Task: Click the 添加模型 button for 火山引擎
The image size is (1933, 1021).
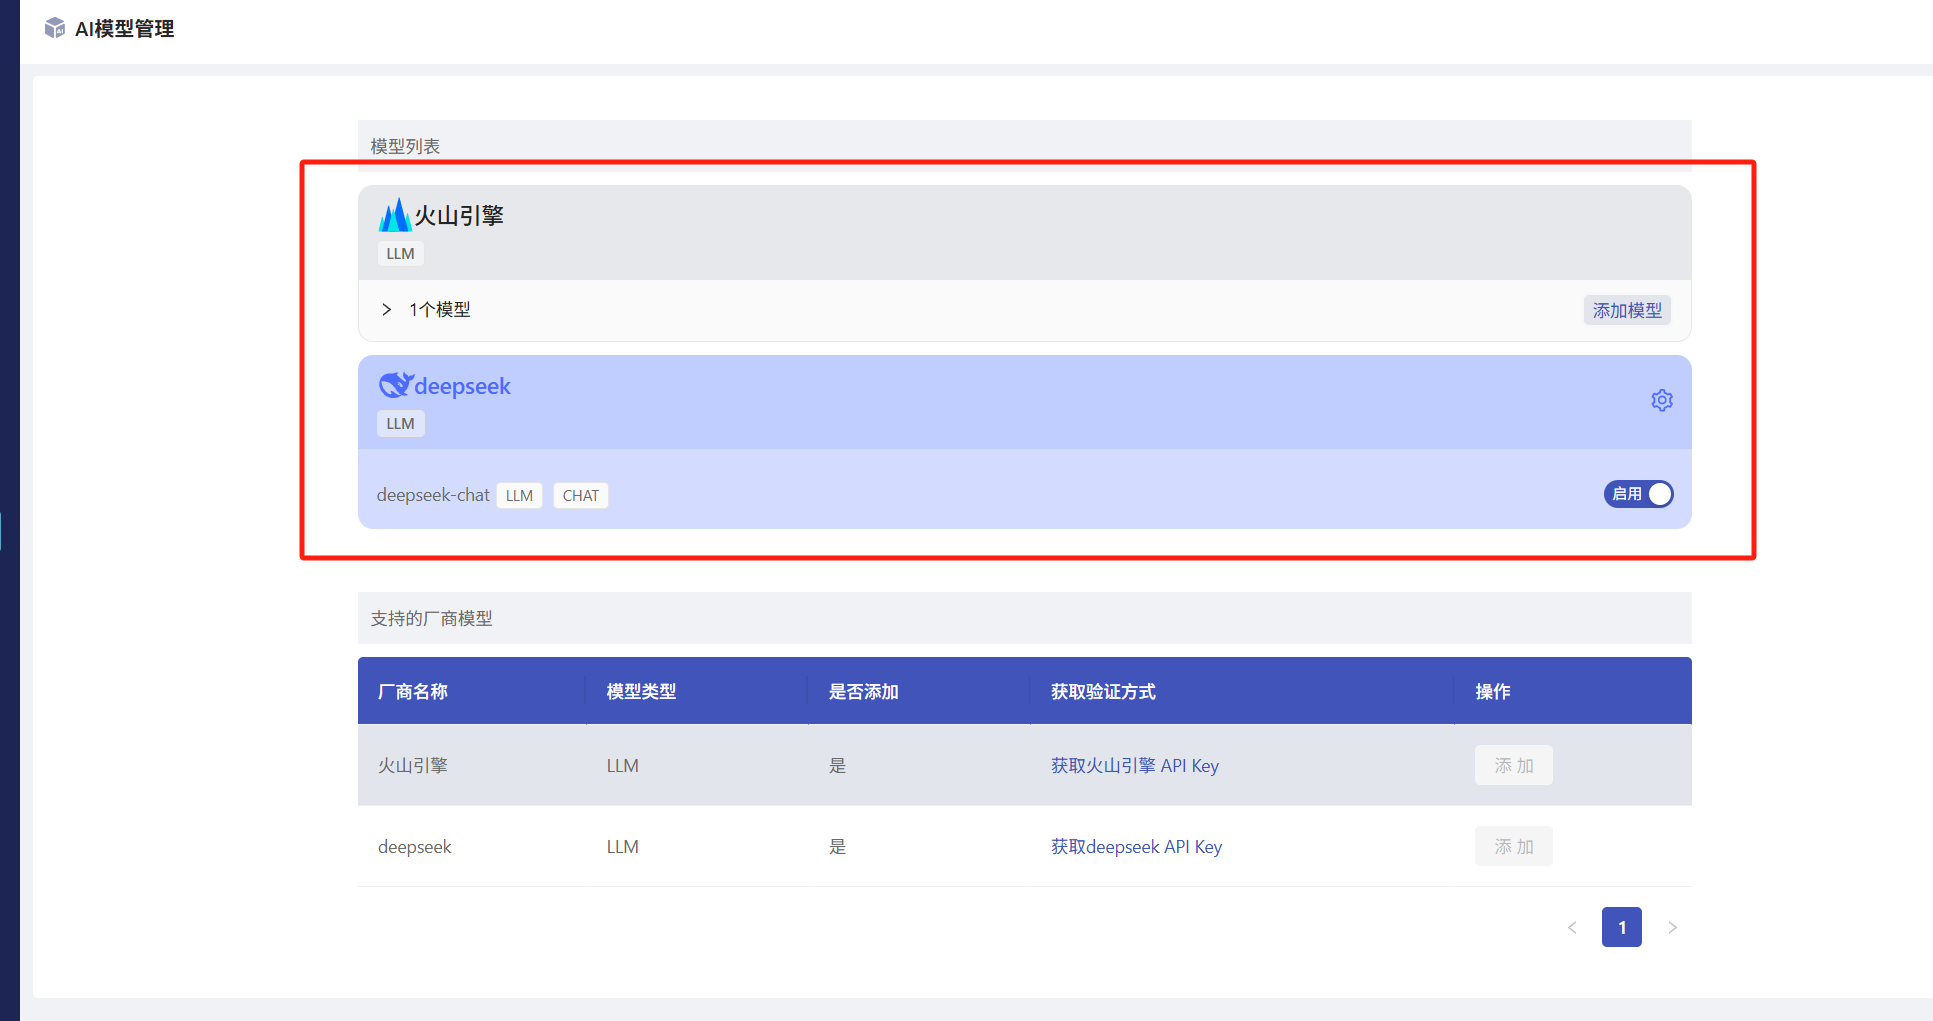Action: point(1627,310)
